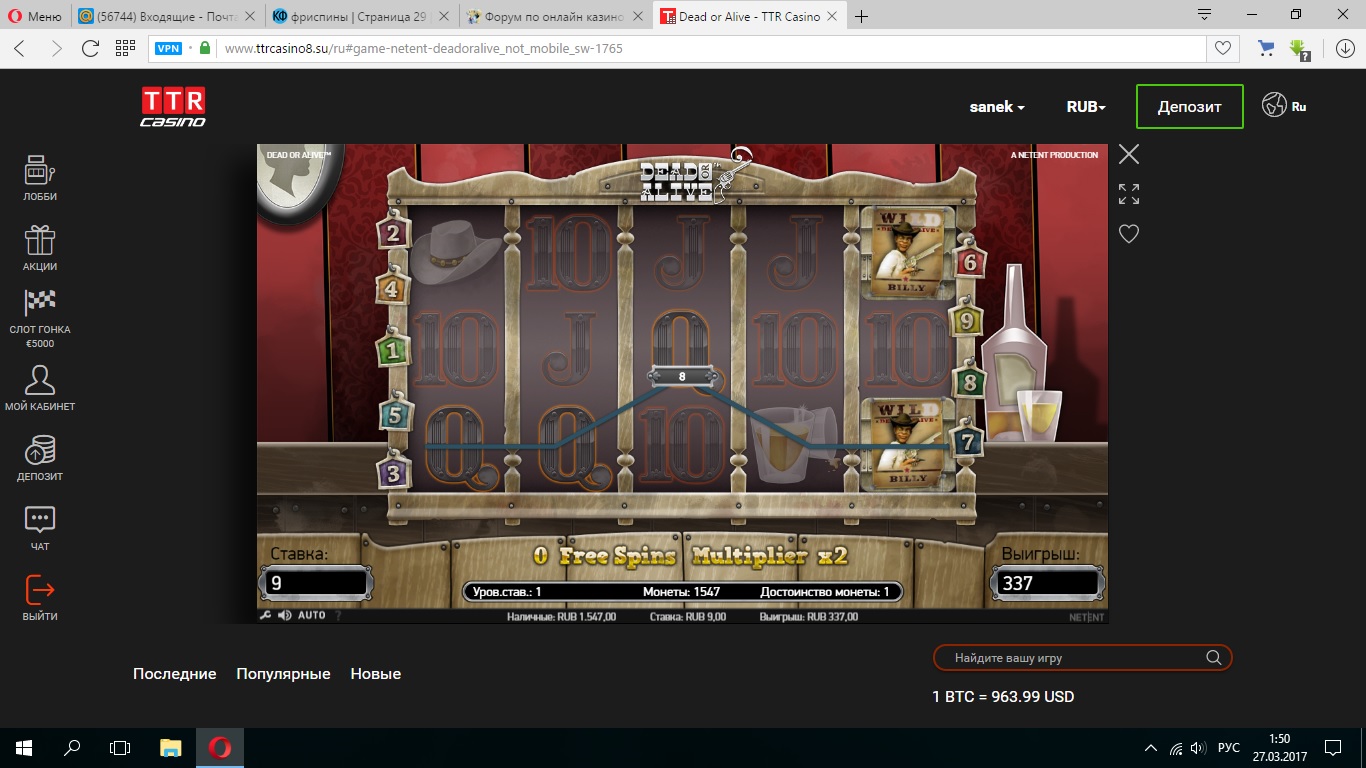Toggle AUTO play in the game bar
This screenshot has height=768, width=1366.
312,615
